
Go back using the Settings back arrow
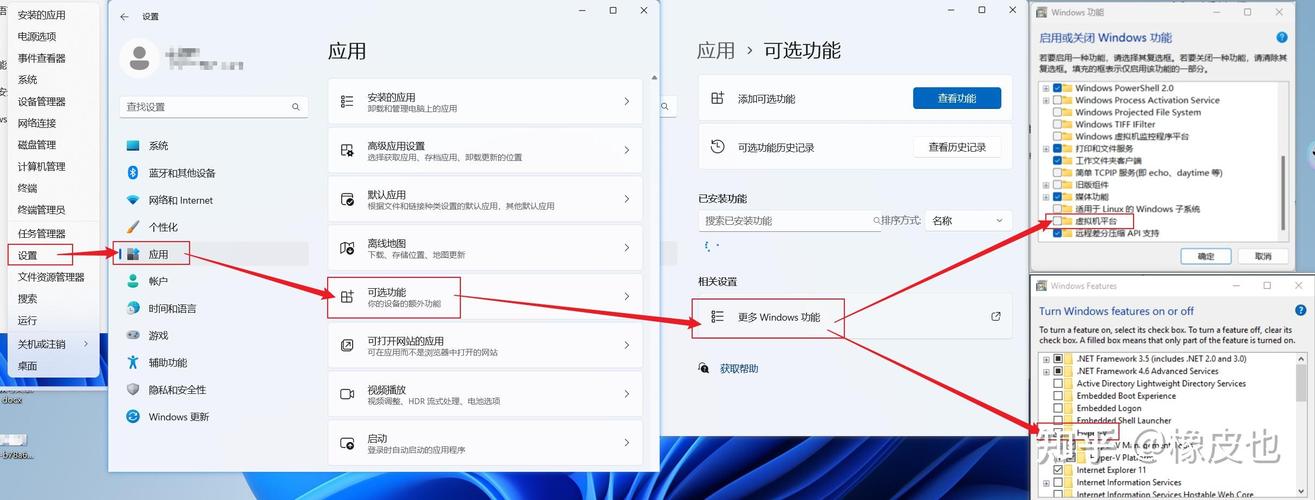click(124, 17)
